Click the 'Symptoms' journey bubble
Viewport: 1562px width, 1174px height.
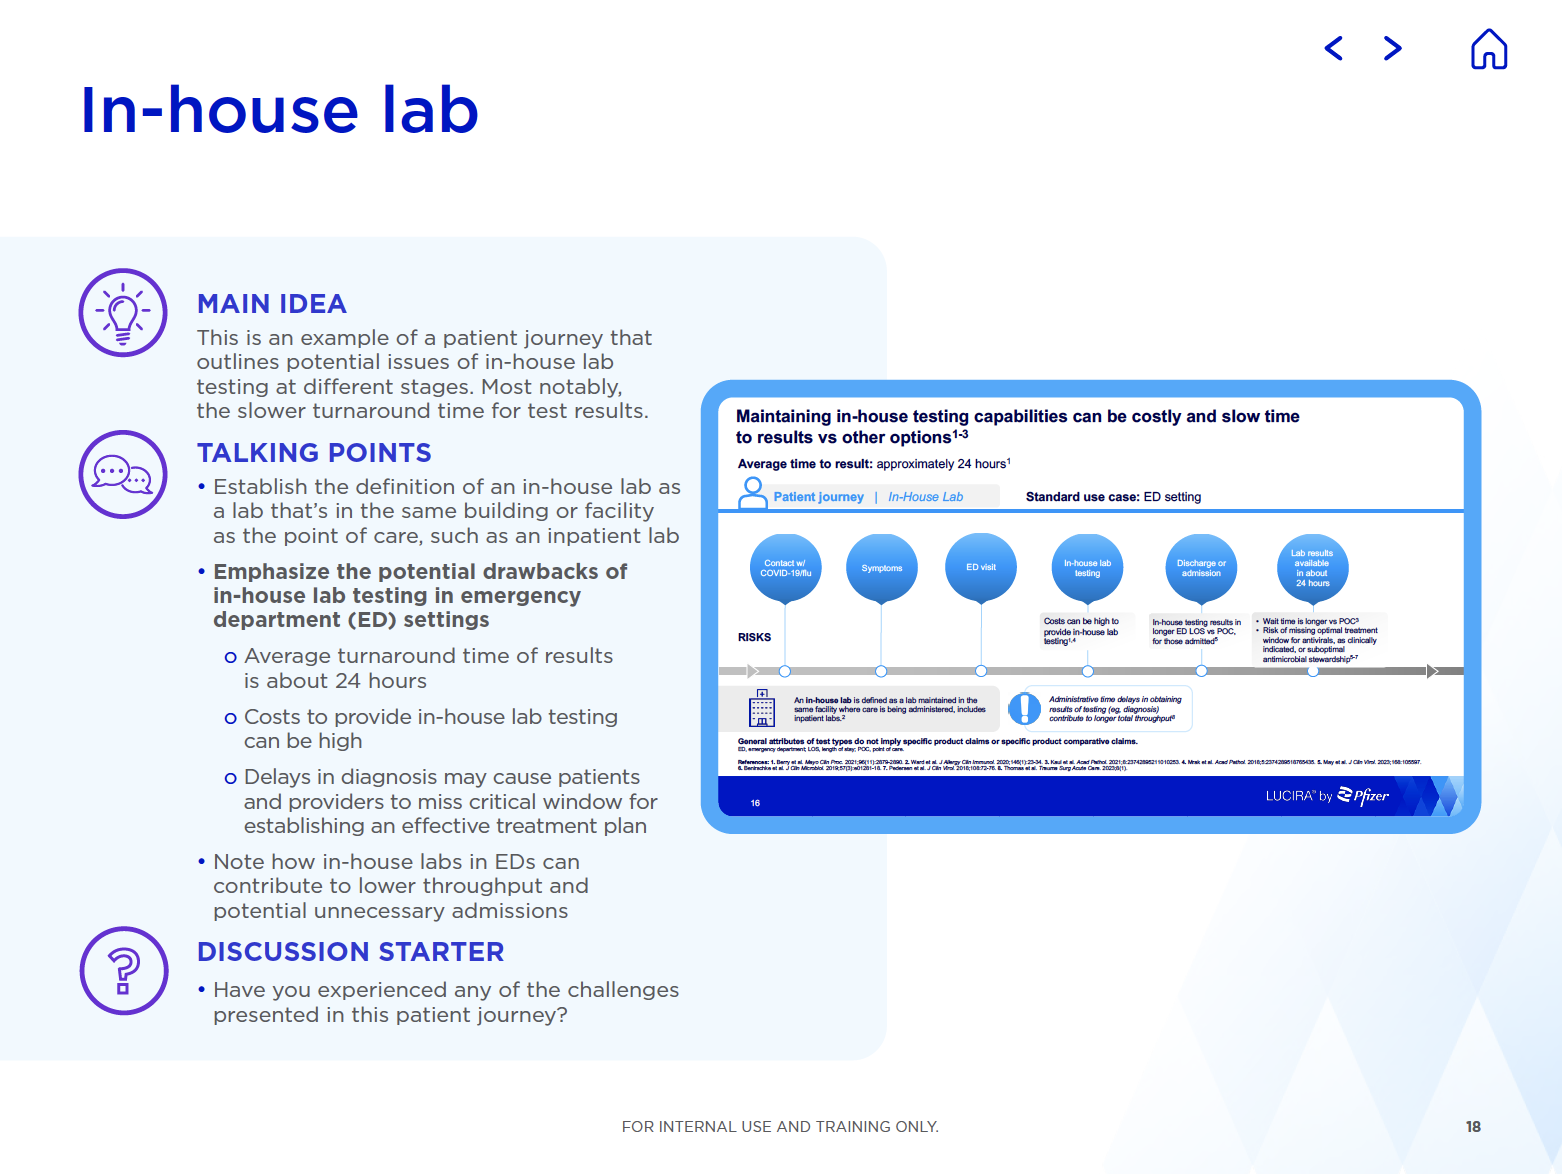coord(882,568)
